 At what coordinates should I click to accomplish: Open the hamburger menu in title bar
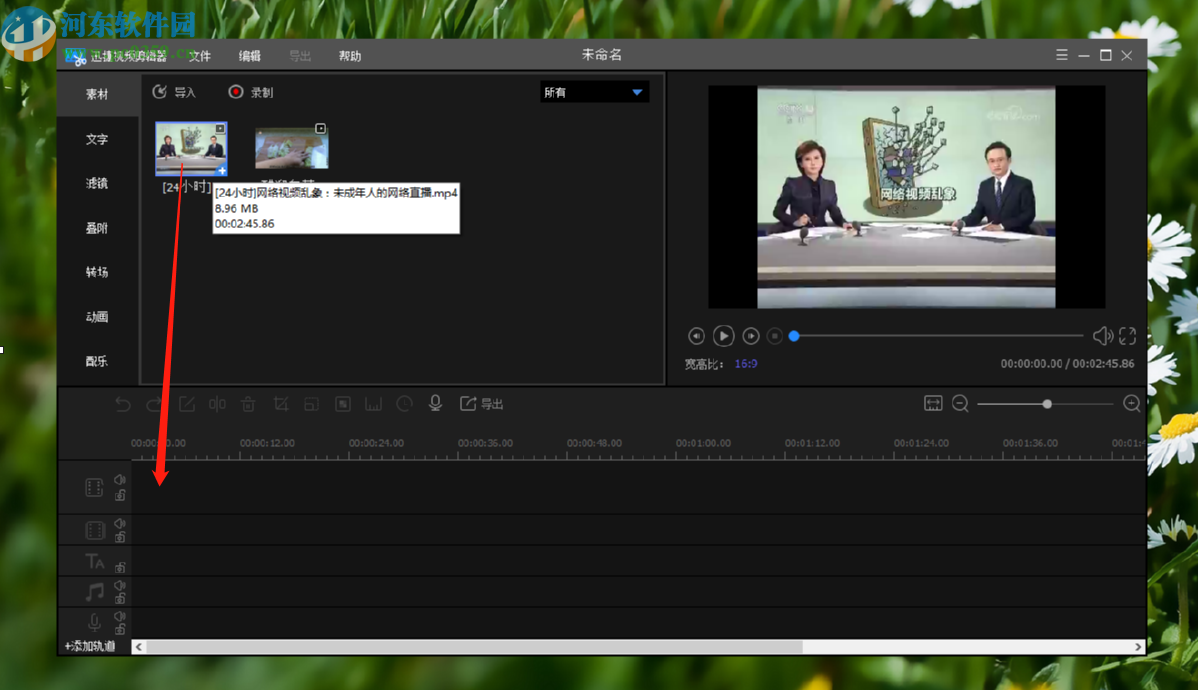pos(1062,55)
